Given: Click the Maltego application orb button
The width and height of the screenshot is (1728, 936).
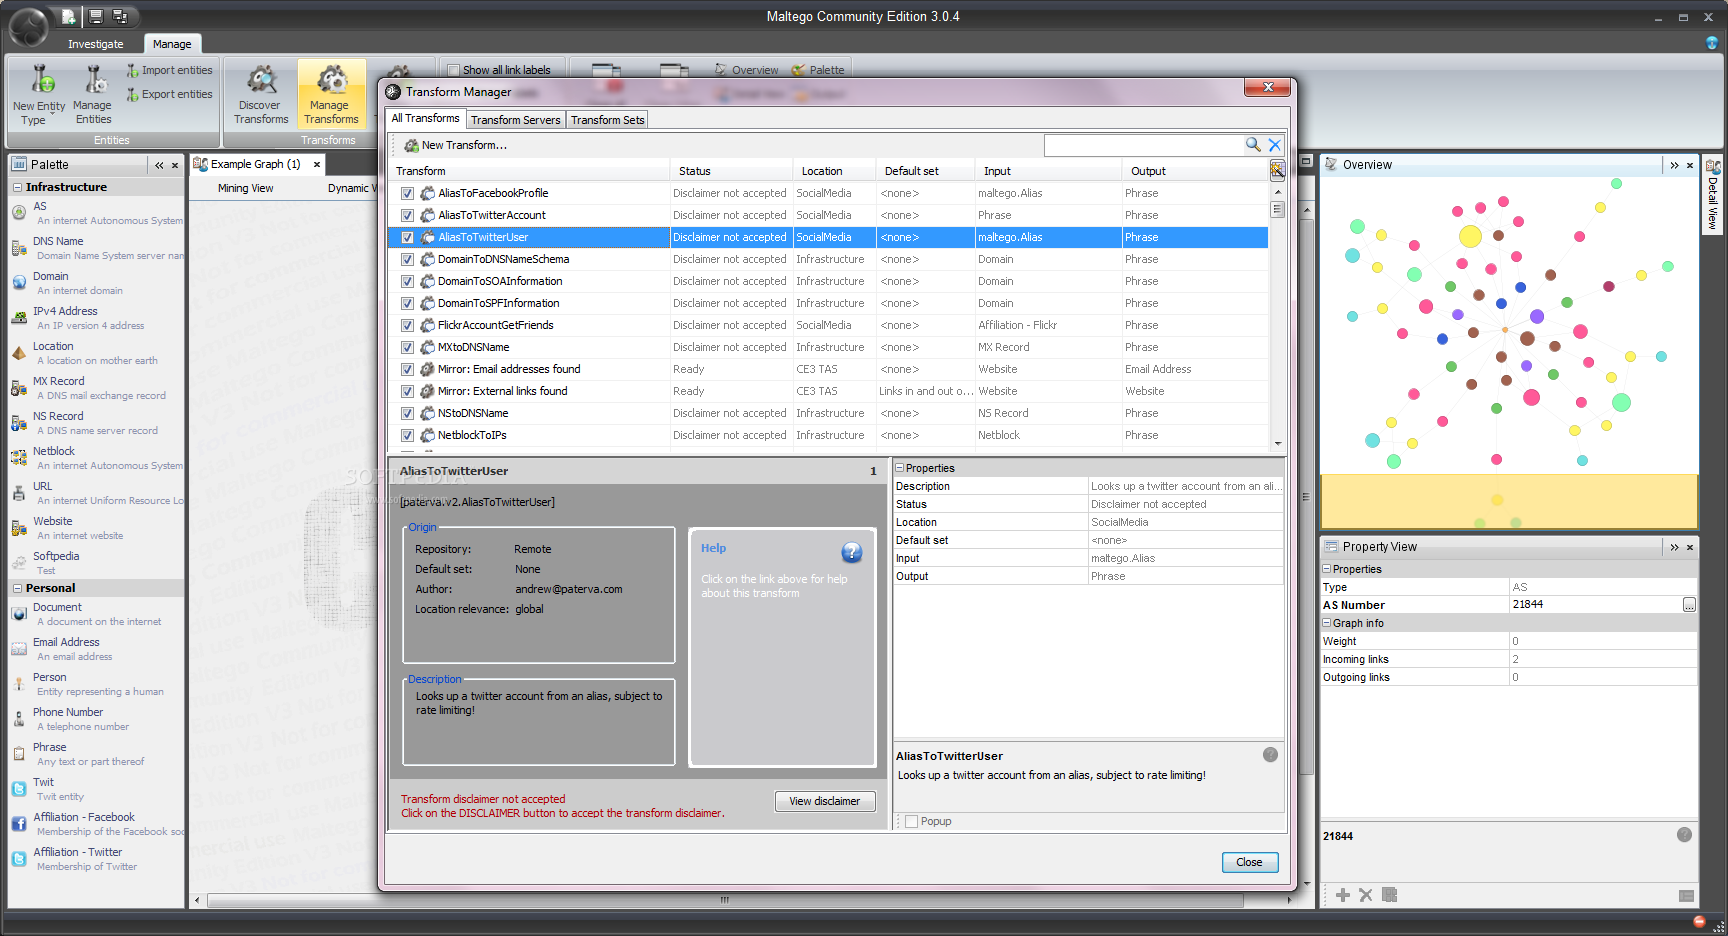Looking at the screenshot, I should [28, 28].
